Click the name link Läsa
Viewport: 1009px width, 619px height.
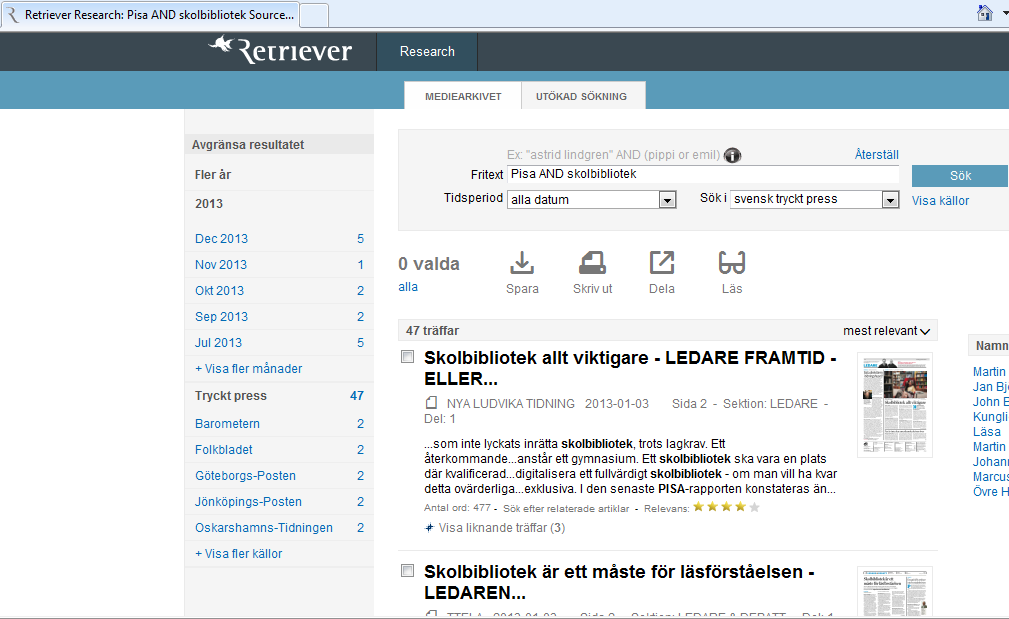pos(986,432)
